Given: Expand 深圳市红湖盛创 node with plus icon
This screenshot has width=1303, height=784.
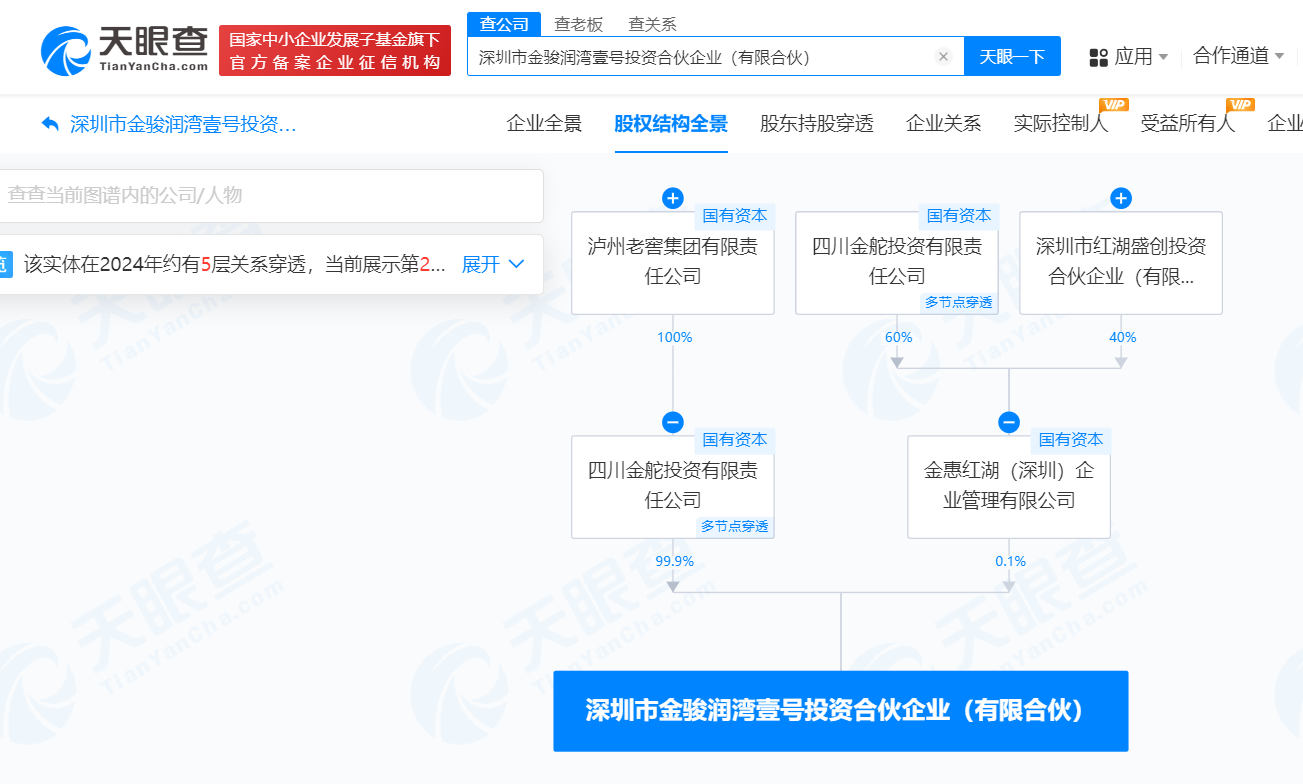Looking at the screenshot, I should coord(1121,198).
